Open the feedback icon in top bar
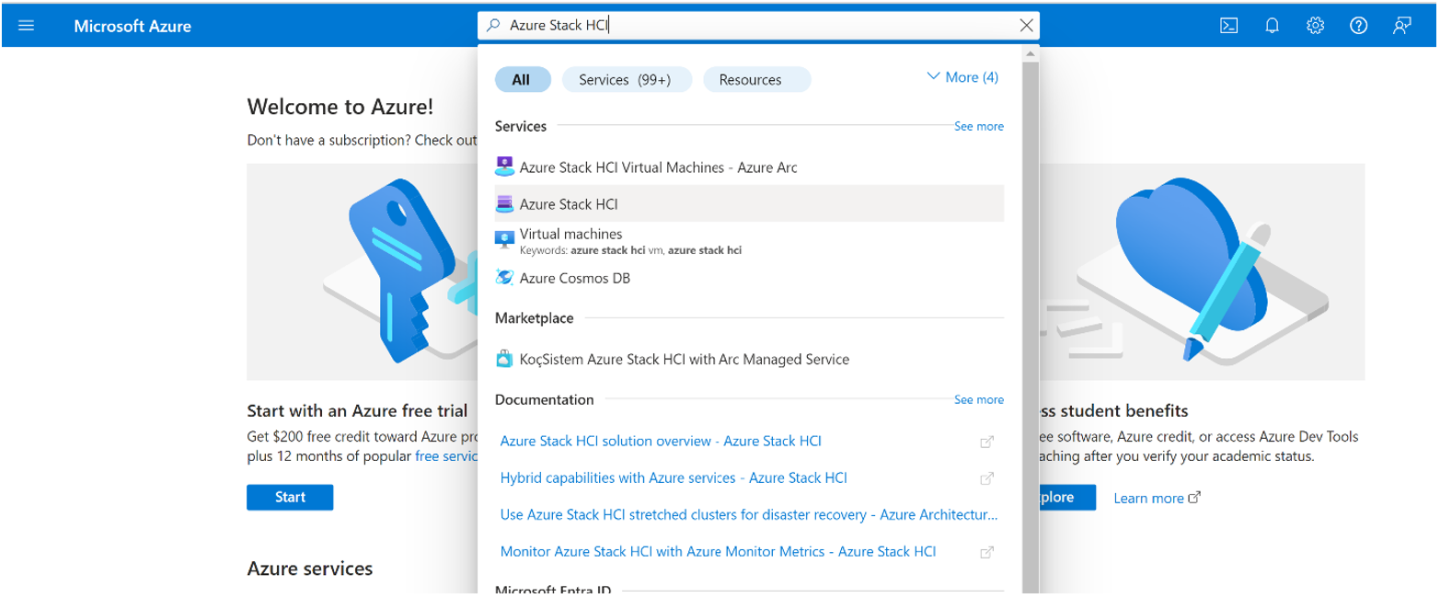Viewport: 1440px width, 598px height. click(1402, 25)
